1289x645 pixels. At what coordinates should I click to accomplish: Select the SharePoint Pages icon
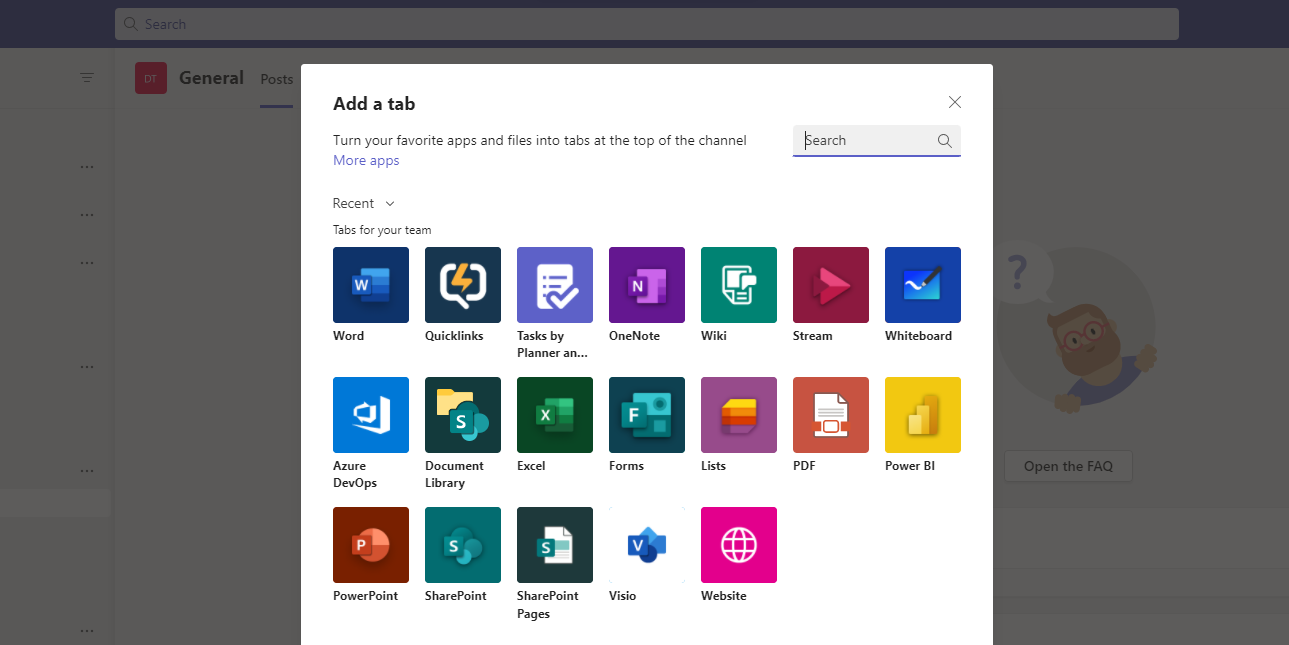pyautogui.click(x=555, y=545)
